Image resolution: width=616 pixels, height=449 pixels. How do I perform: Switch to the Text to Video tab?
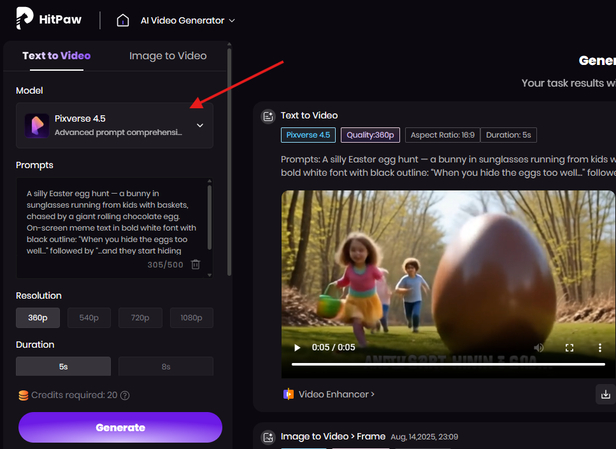tap(57, 56)
